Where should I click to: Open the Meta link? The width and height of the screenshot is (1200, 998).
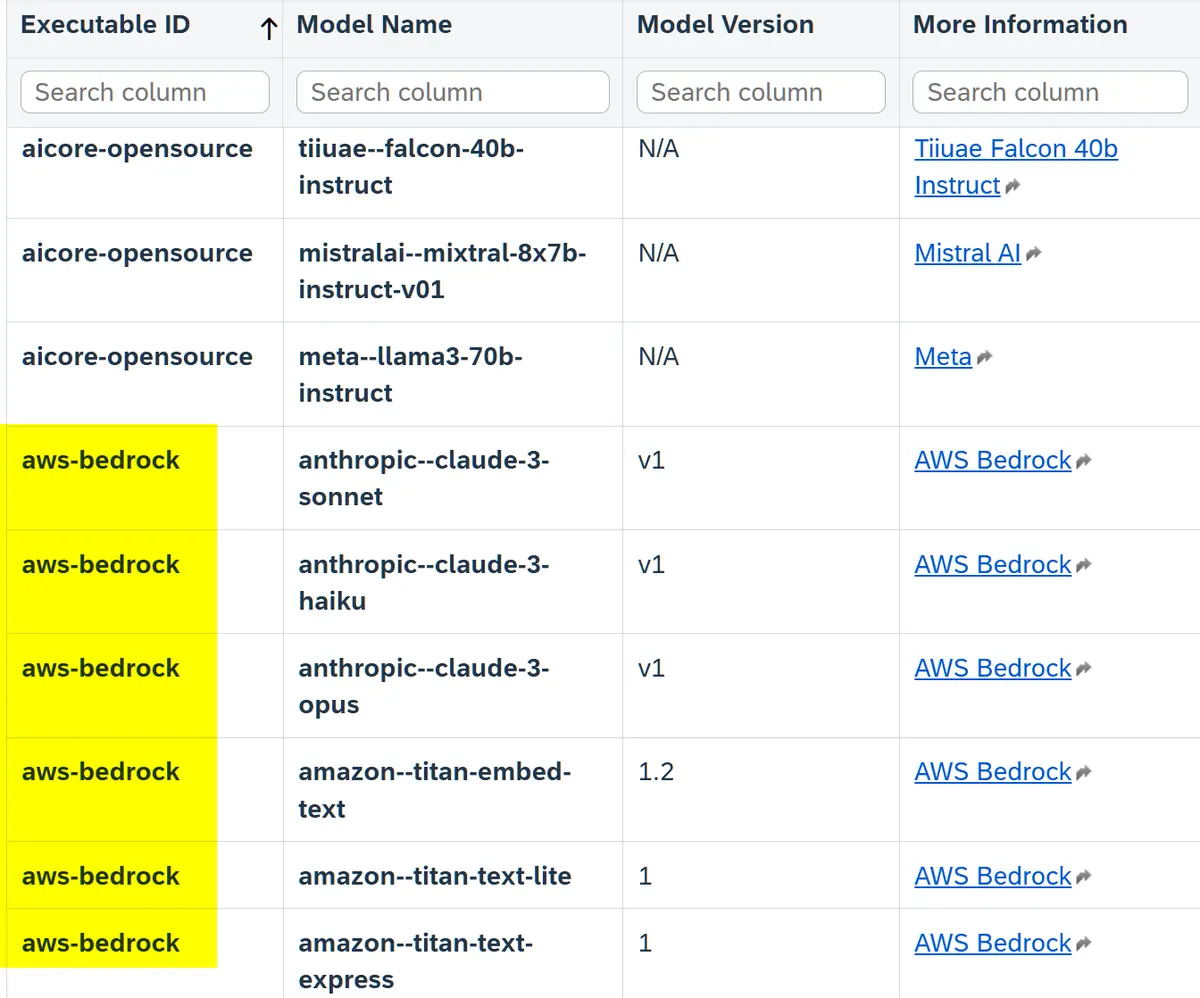[943, 357]
